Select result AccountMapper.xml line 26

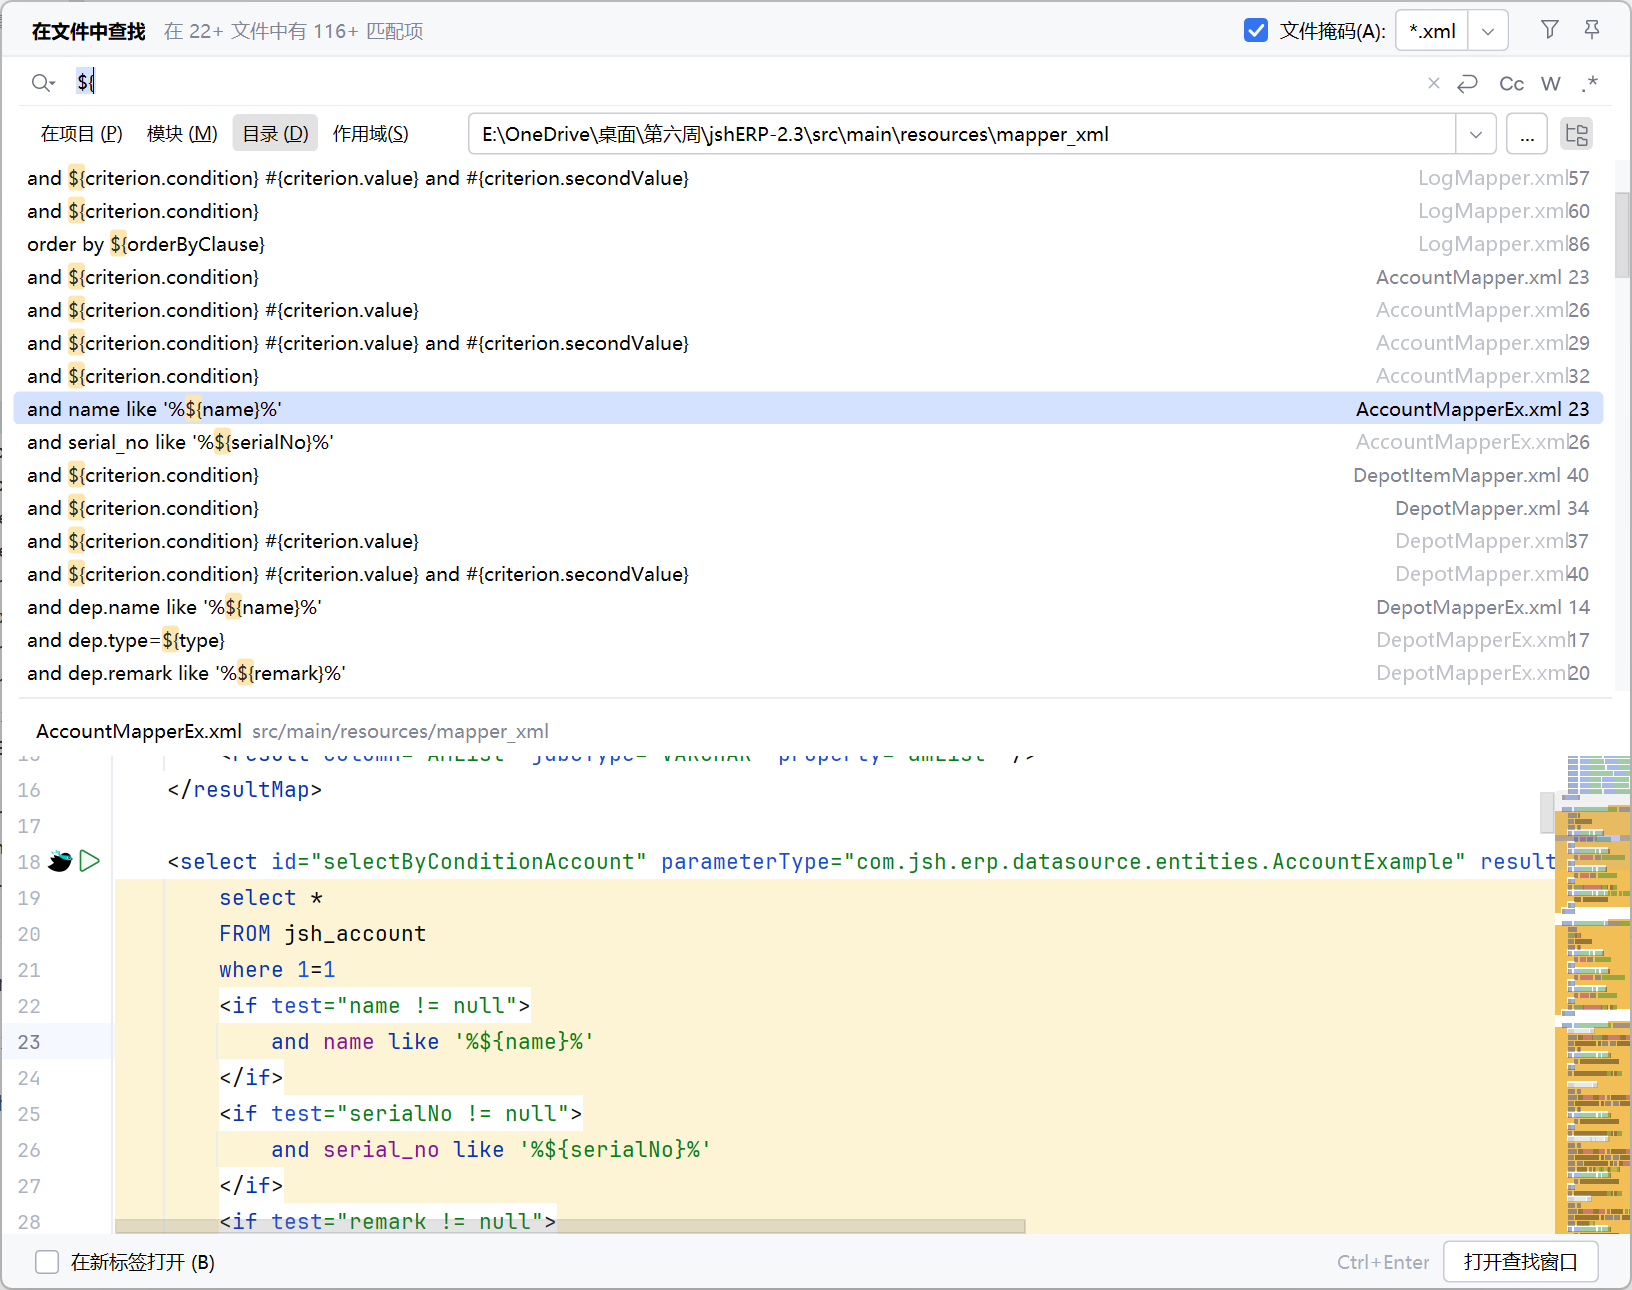808,310
